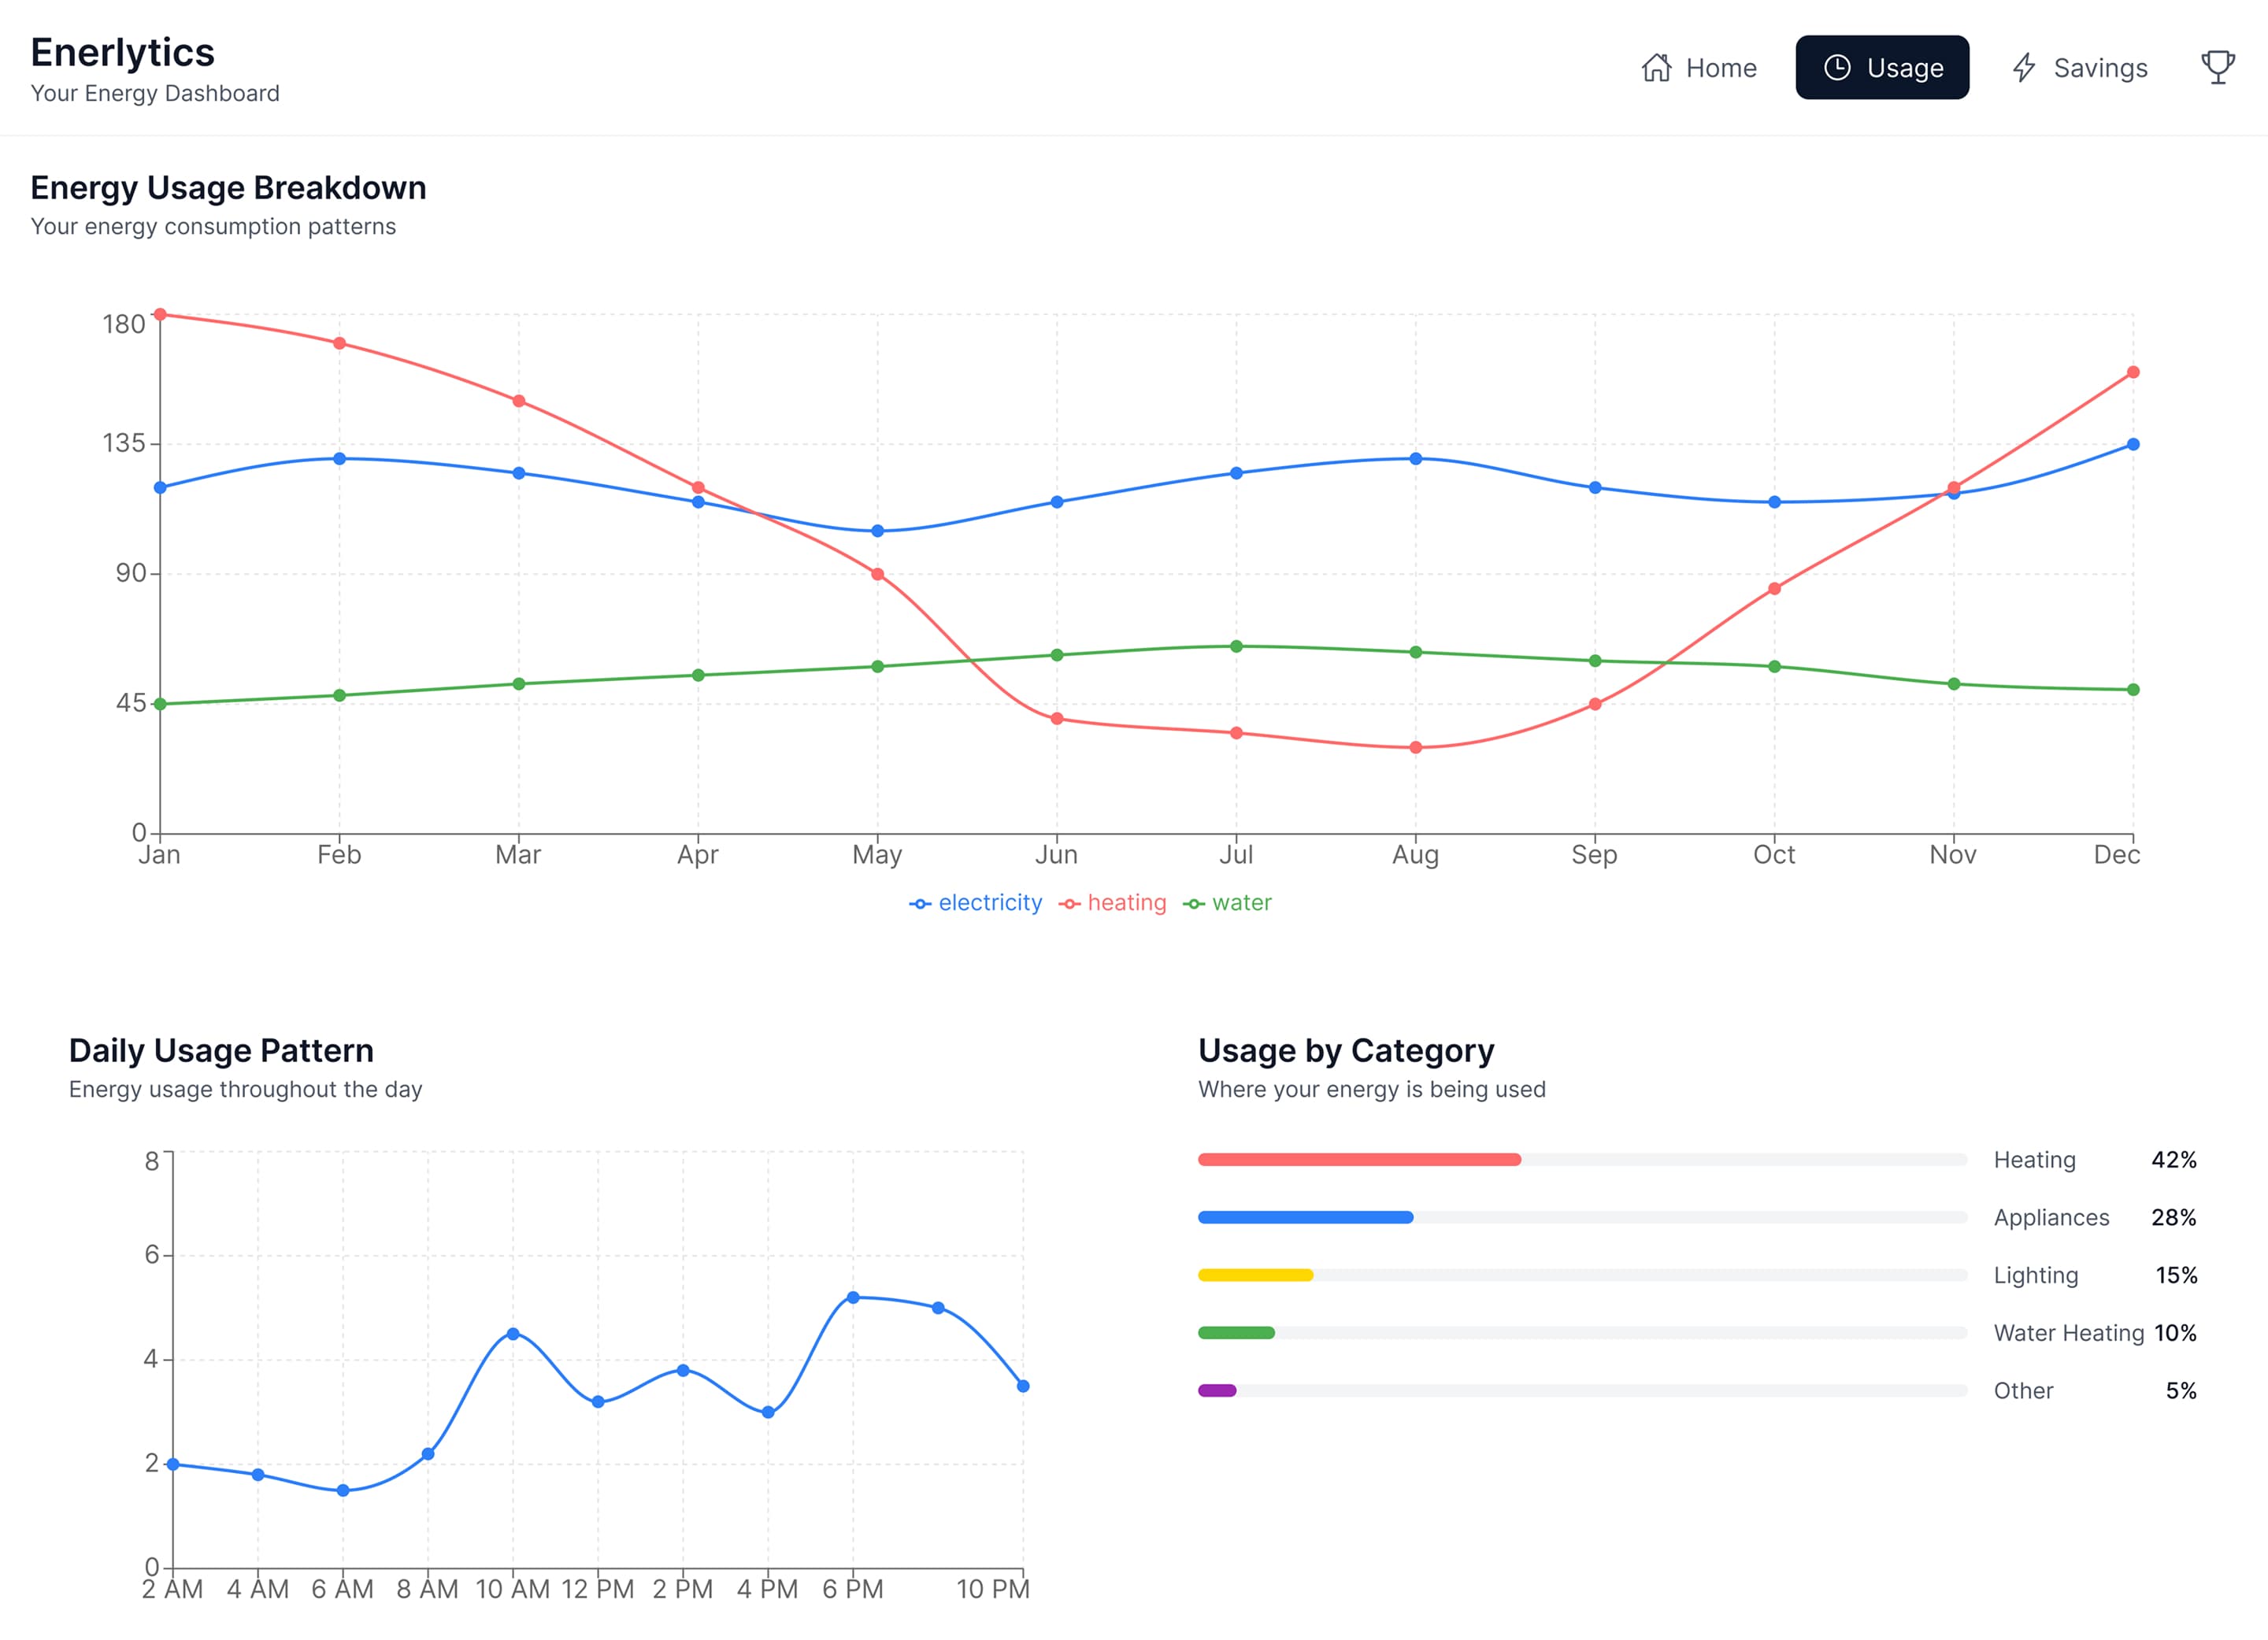The height and width of the screenshot is (1640, 2268).
Task: Click the house icon next to Home
Action: click(x=1656, y=68)
